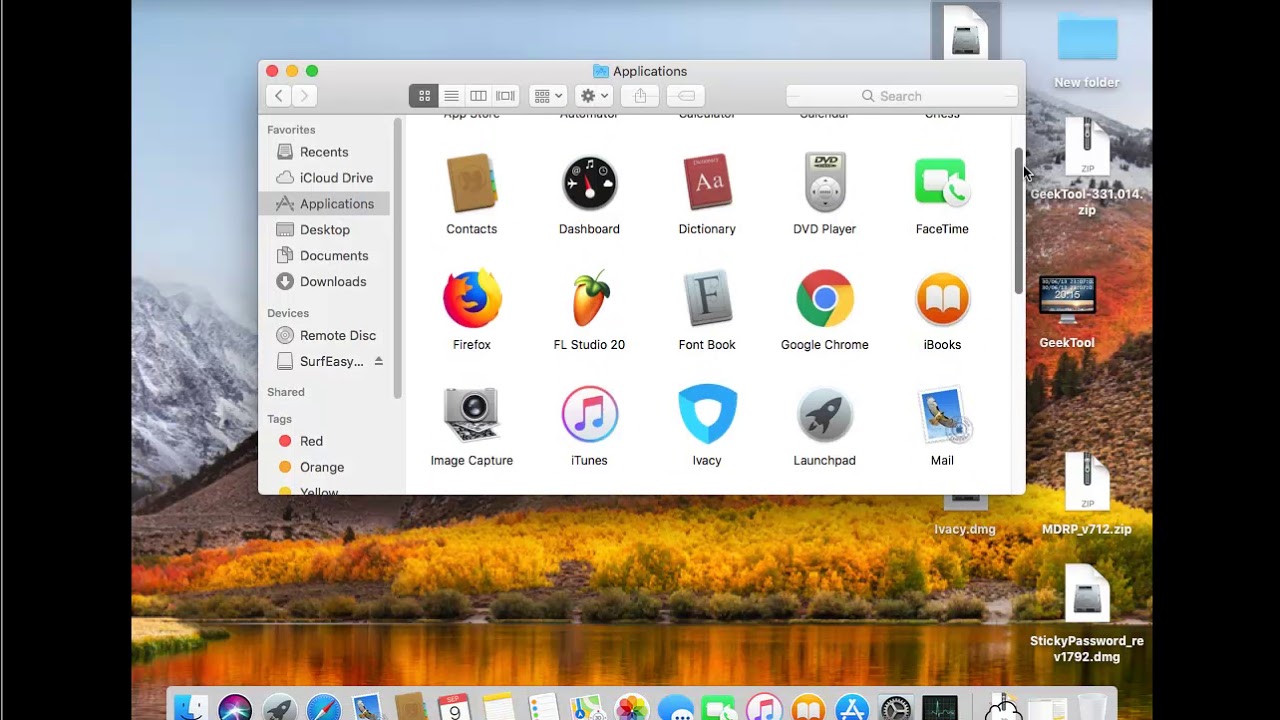Click the sidebar scrollbar
The width and height of the screenshot is (1280, 720).
point(398,258)
